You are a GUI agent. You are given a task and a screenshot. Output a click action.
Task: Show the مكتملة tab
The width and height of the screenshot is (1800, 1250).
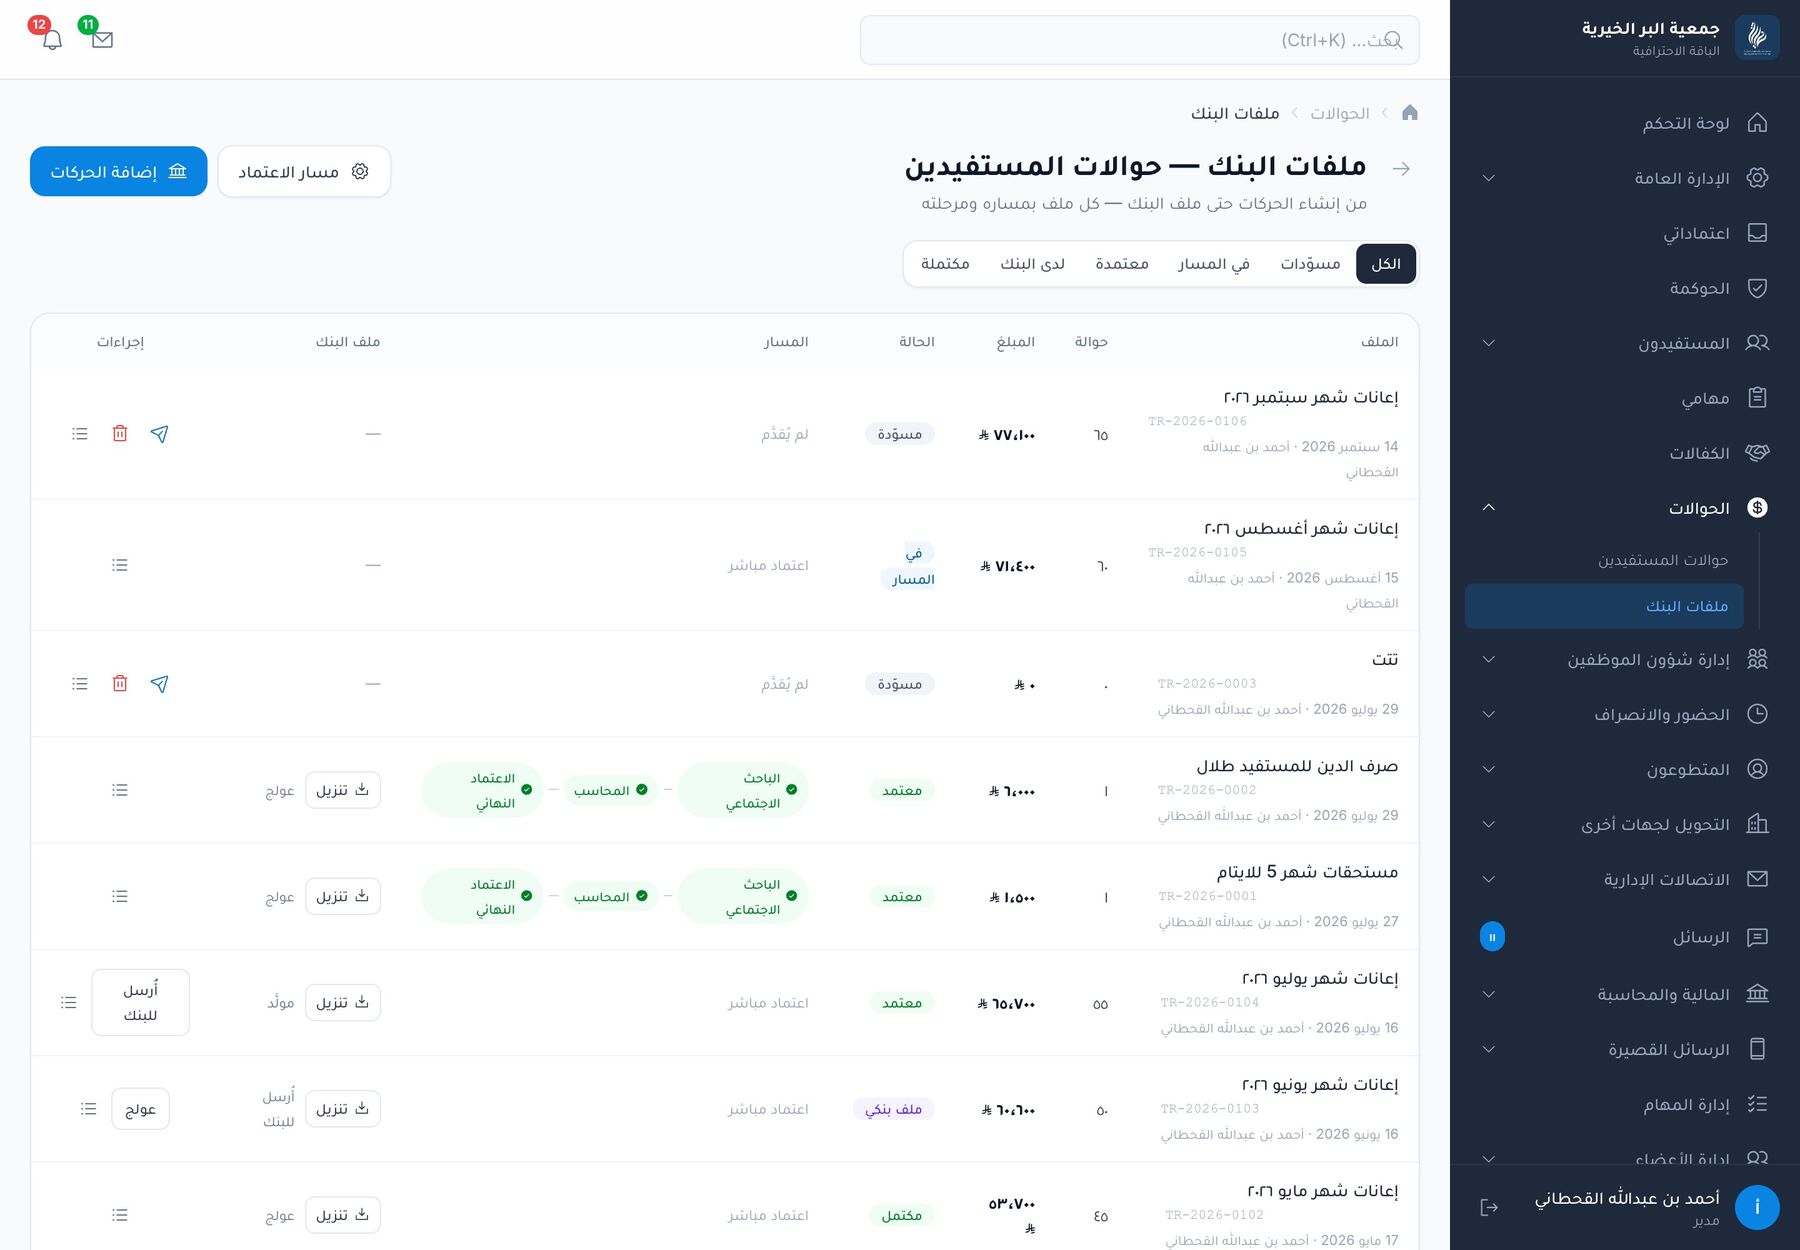click(945, 264)
